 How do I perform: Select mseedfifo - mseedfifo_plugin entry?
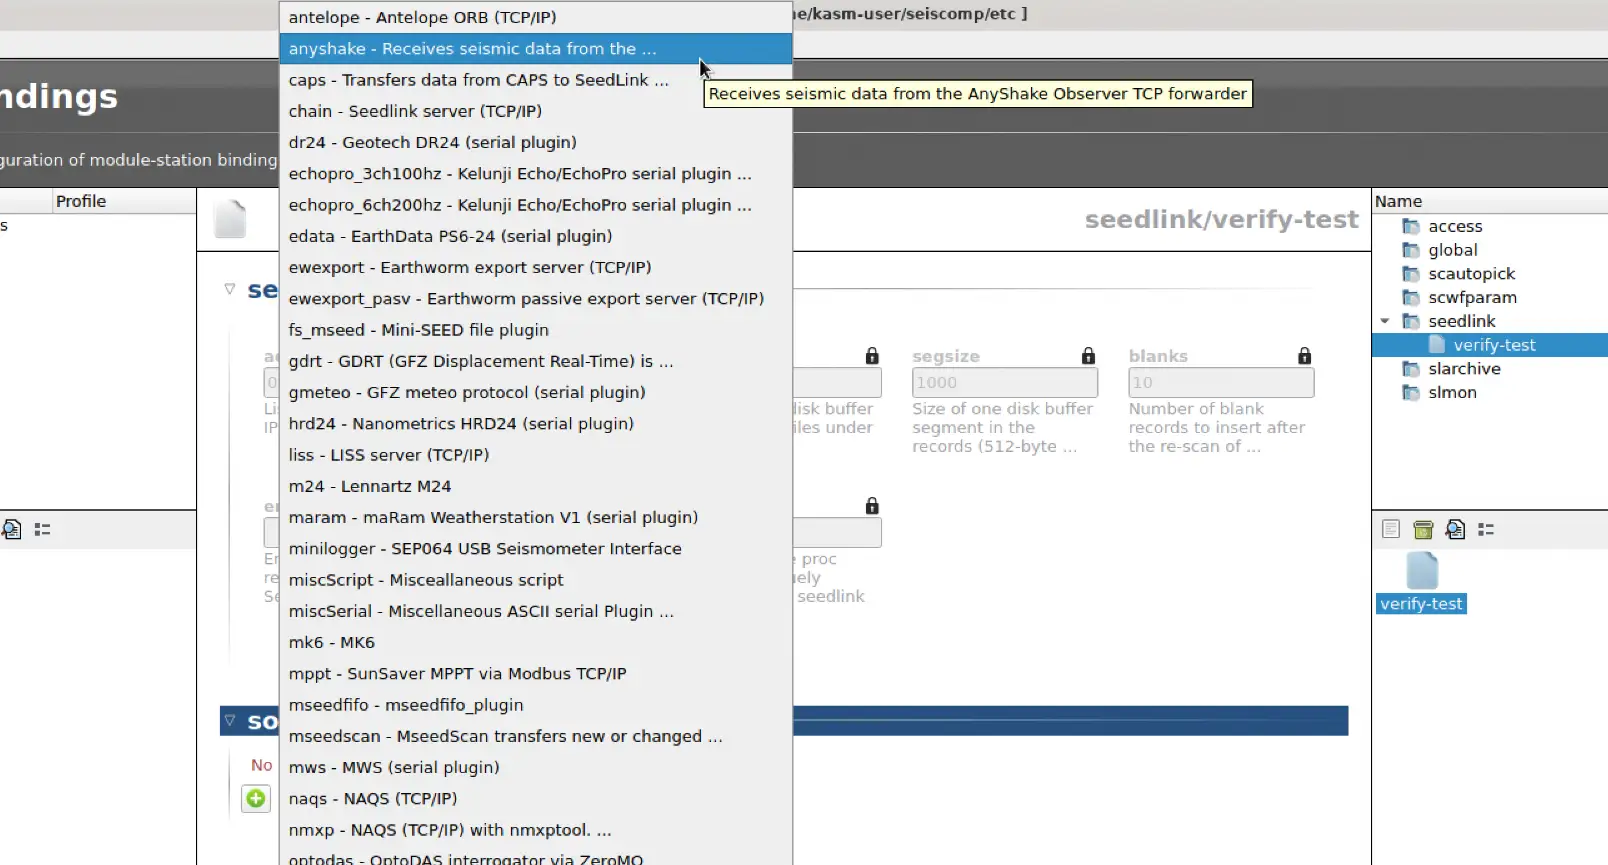click(536, 705)
